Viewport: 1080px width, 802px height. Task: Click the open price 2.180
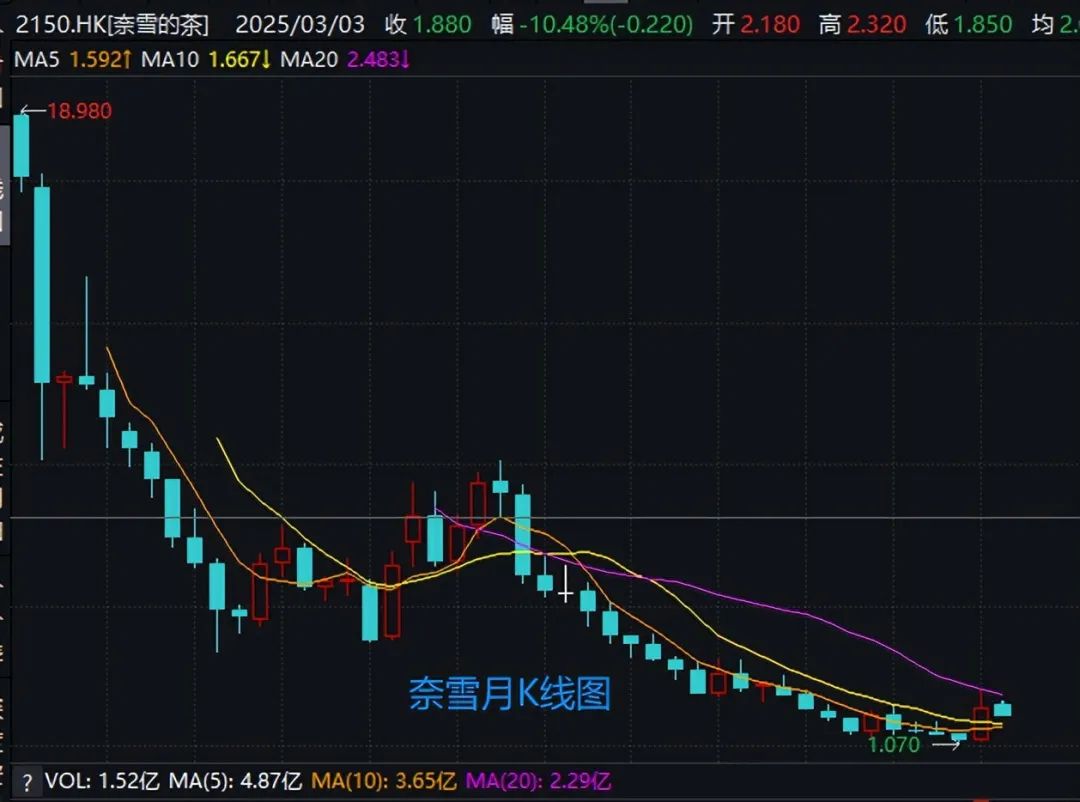(x=770, y=25)
